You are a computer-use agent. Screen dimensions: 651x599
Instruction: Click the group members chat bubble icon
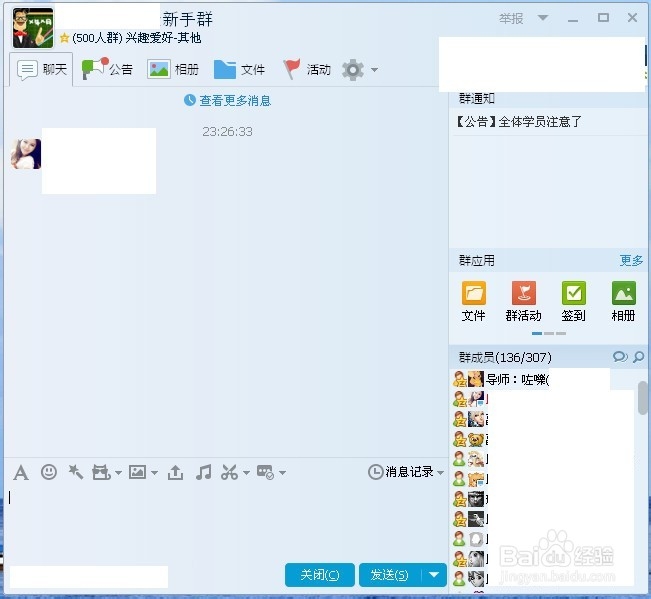[x=620, y=357]
